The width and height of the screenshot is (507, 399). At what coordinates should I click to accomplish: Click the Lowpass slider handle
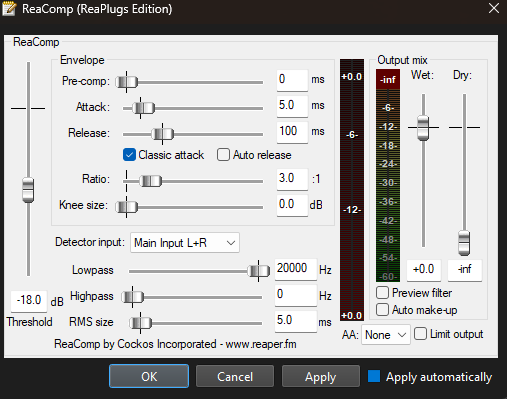(259, 271)
